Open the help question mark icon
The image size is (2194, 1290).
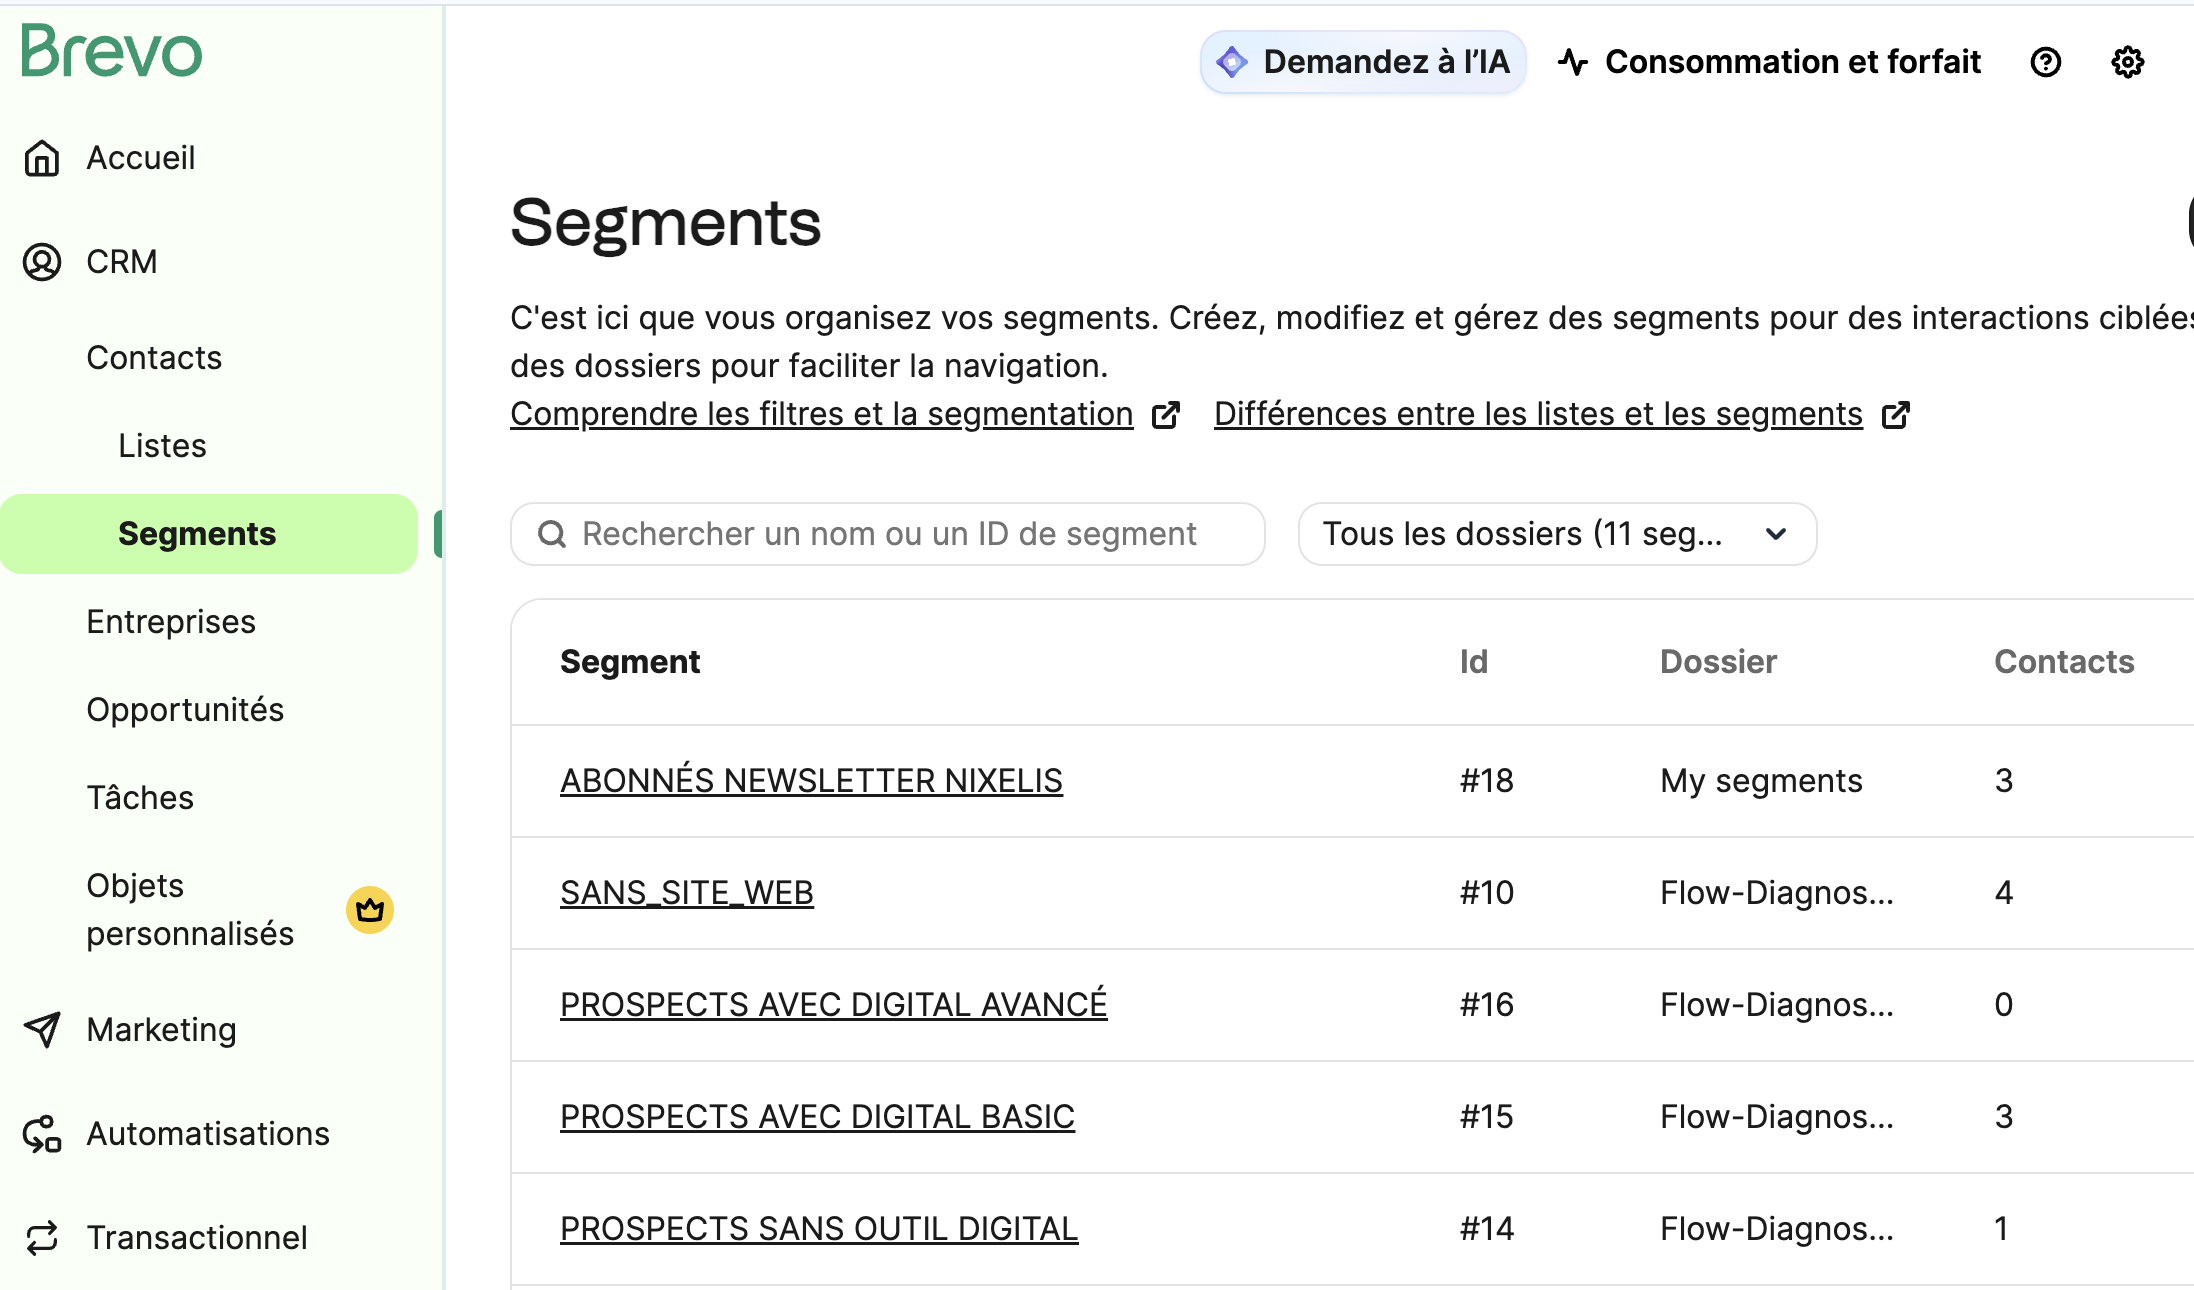[2045, 62]
